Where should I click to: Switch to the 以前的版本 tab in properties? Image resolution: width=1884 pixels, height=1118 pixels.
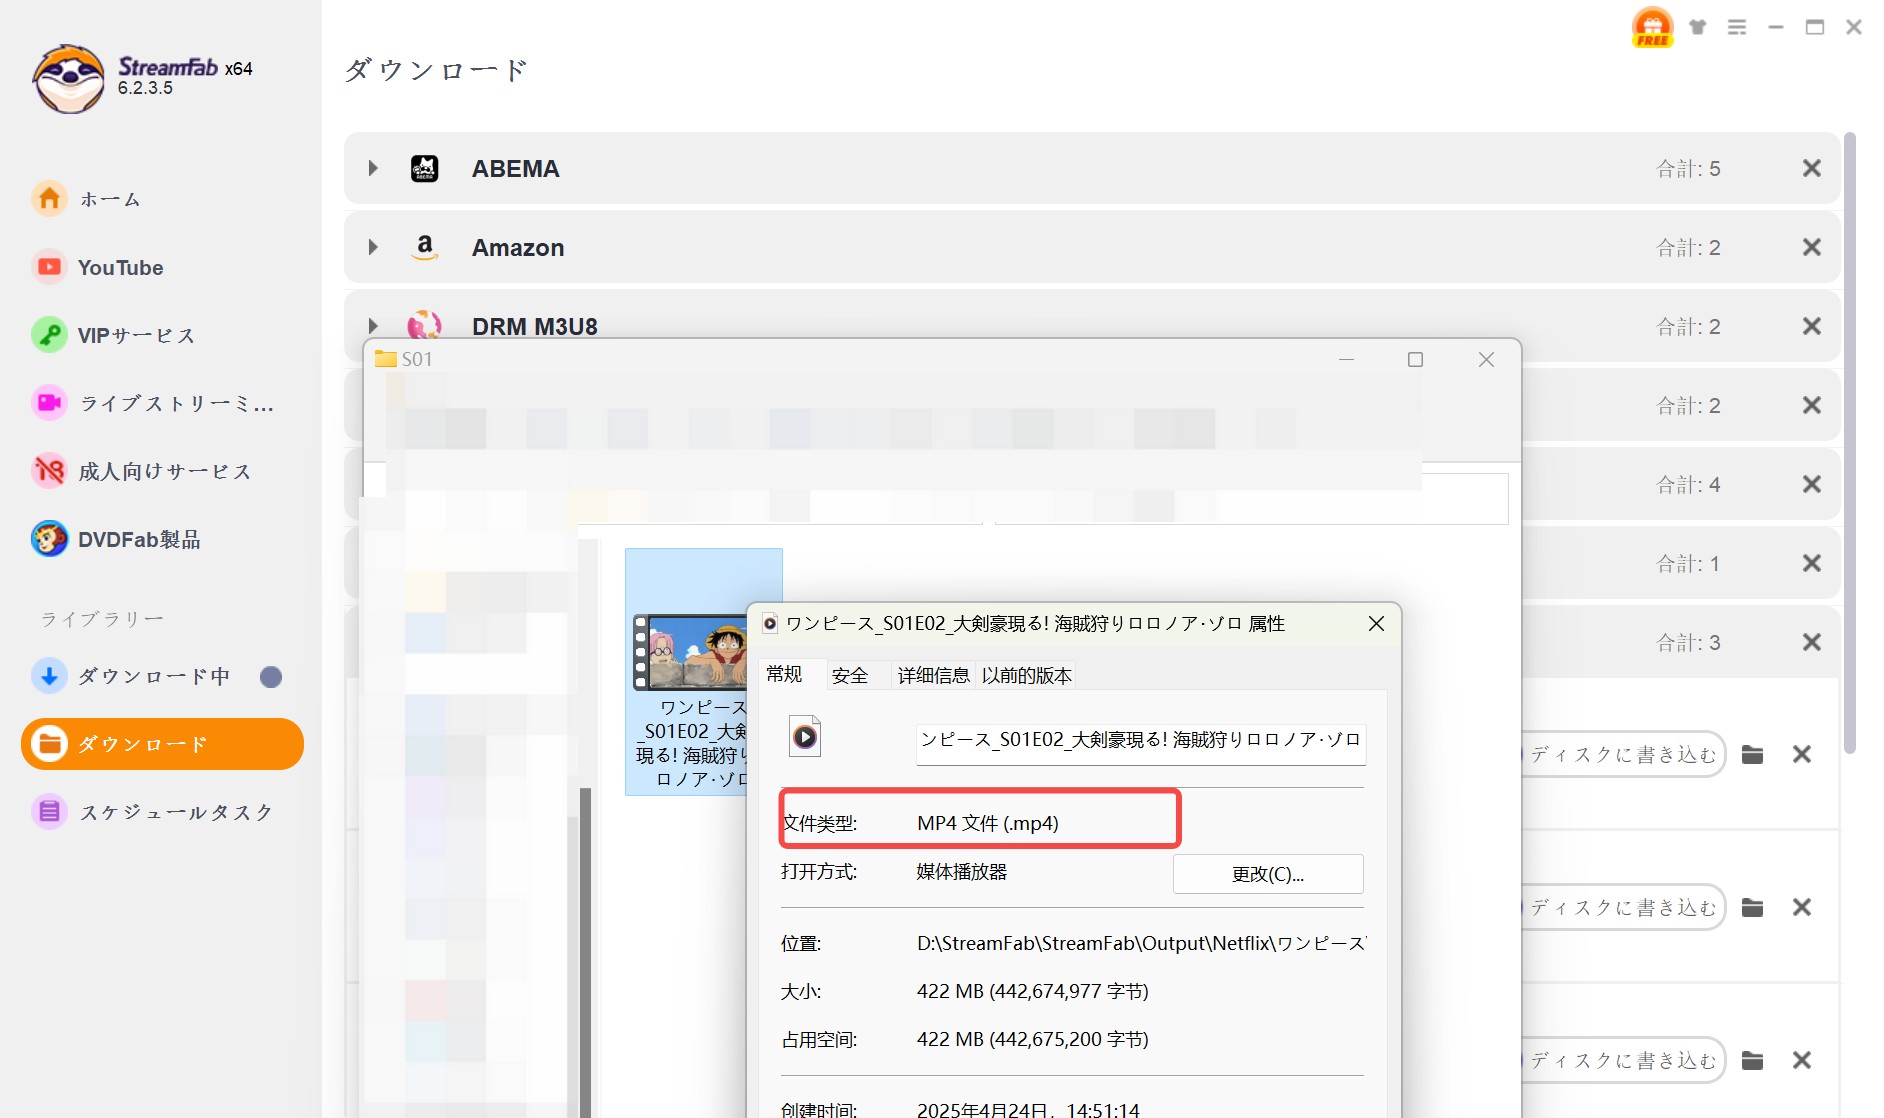pos(1027,676)
